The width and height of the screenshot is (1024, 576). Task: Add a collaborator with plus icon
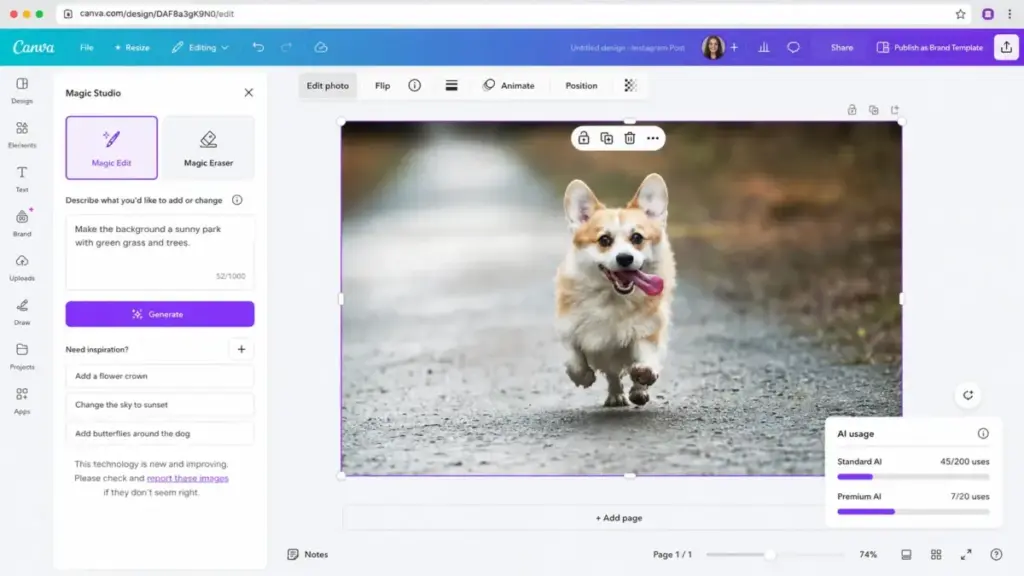pyautogui.click(x=734, y=47)
